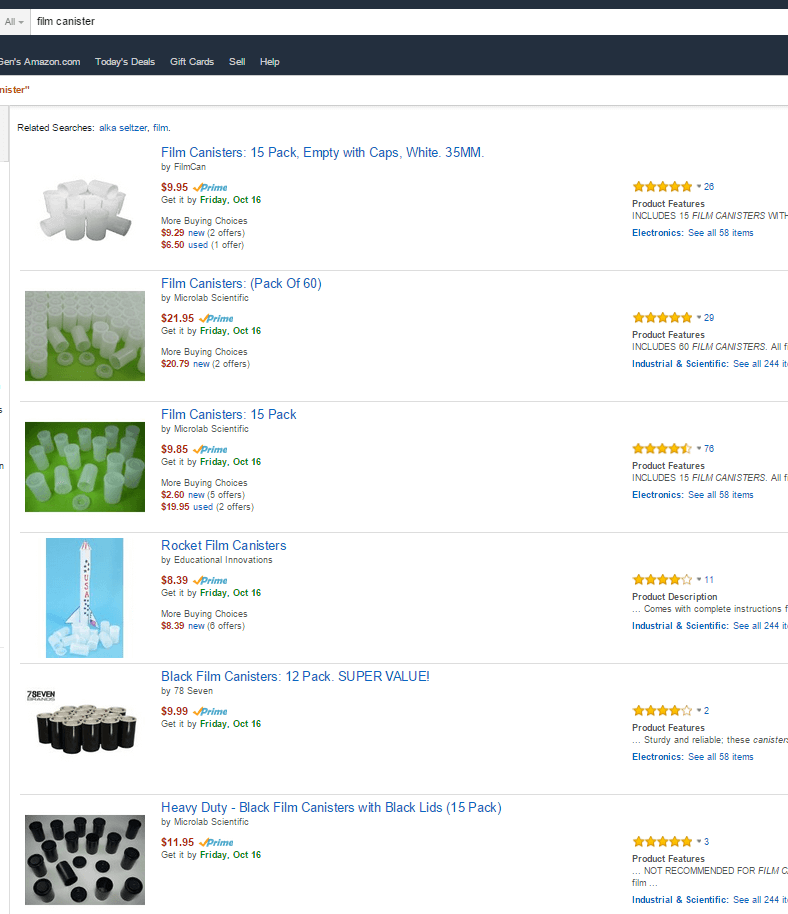Go to Gift Cards navigation item
Image resolution: width=788 pixels, height=914 pixels.
point(192,62)
